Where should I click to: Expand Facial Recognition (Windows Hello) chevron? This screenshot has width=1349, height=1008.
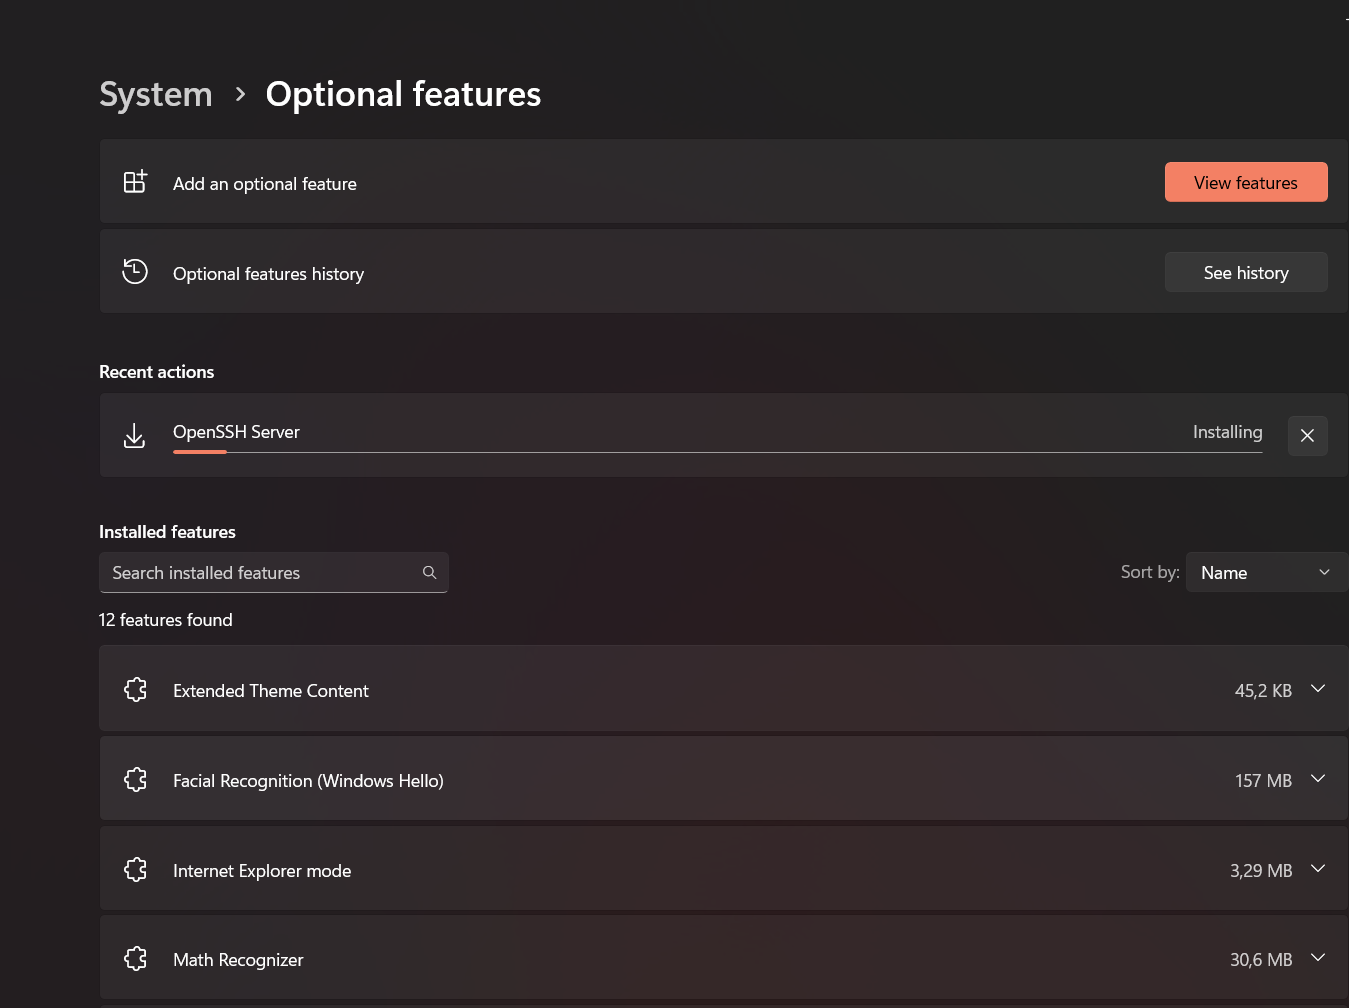[1318, 779]
